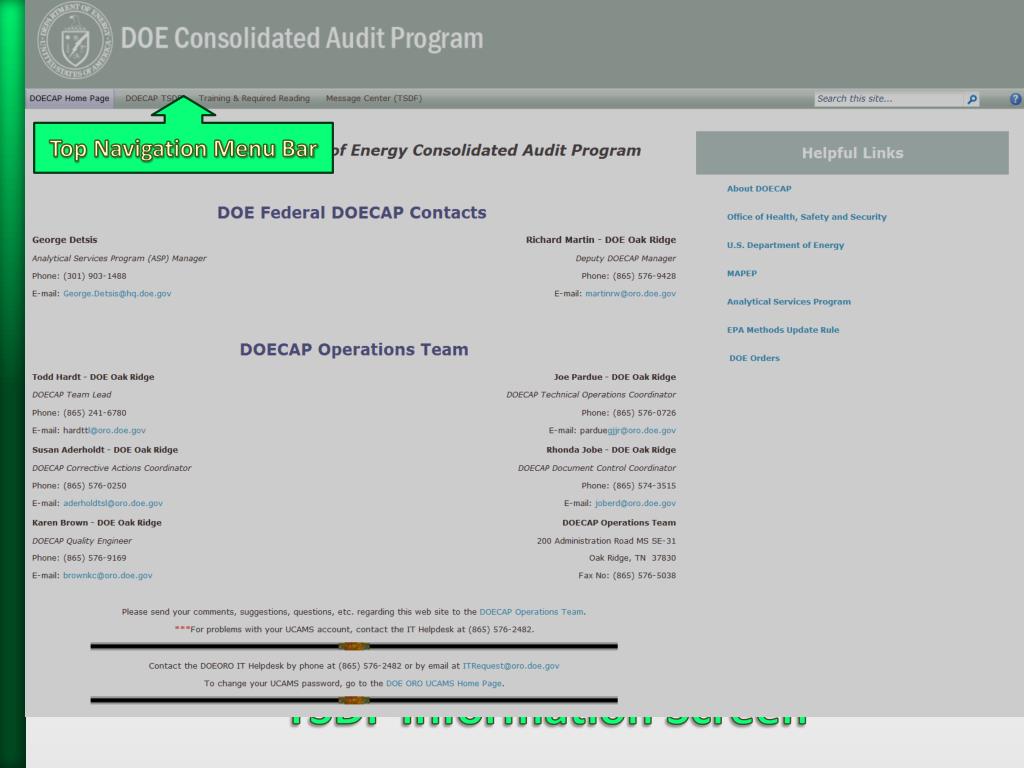The height and width of the screenshot is (768, 1024).
Task: Click Deputy DOECAP Manager title
Action: [x=626, y=259]
